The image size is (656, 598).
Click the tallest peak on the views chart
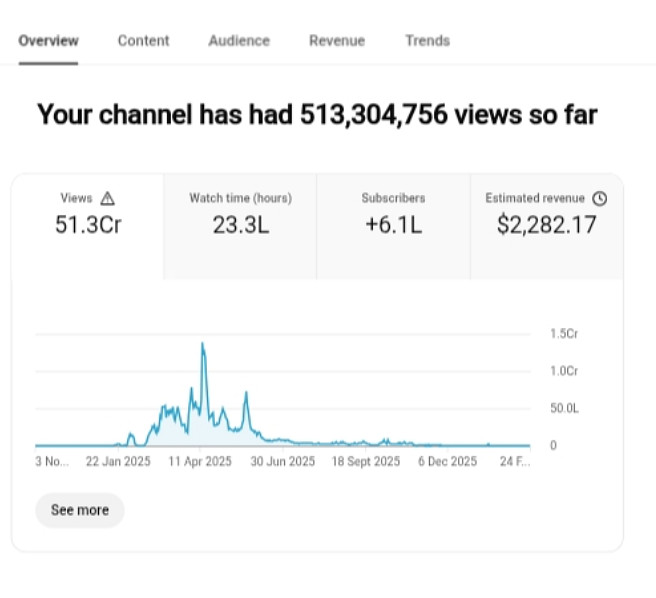203,345
